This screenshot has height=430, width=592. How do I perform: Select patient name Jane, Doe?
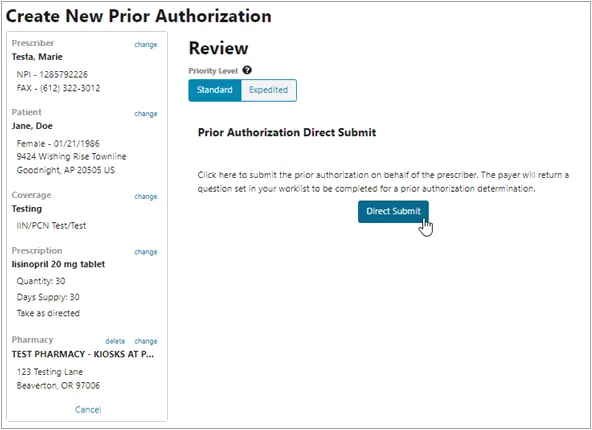click(32, 126)
